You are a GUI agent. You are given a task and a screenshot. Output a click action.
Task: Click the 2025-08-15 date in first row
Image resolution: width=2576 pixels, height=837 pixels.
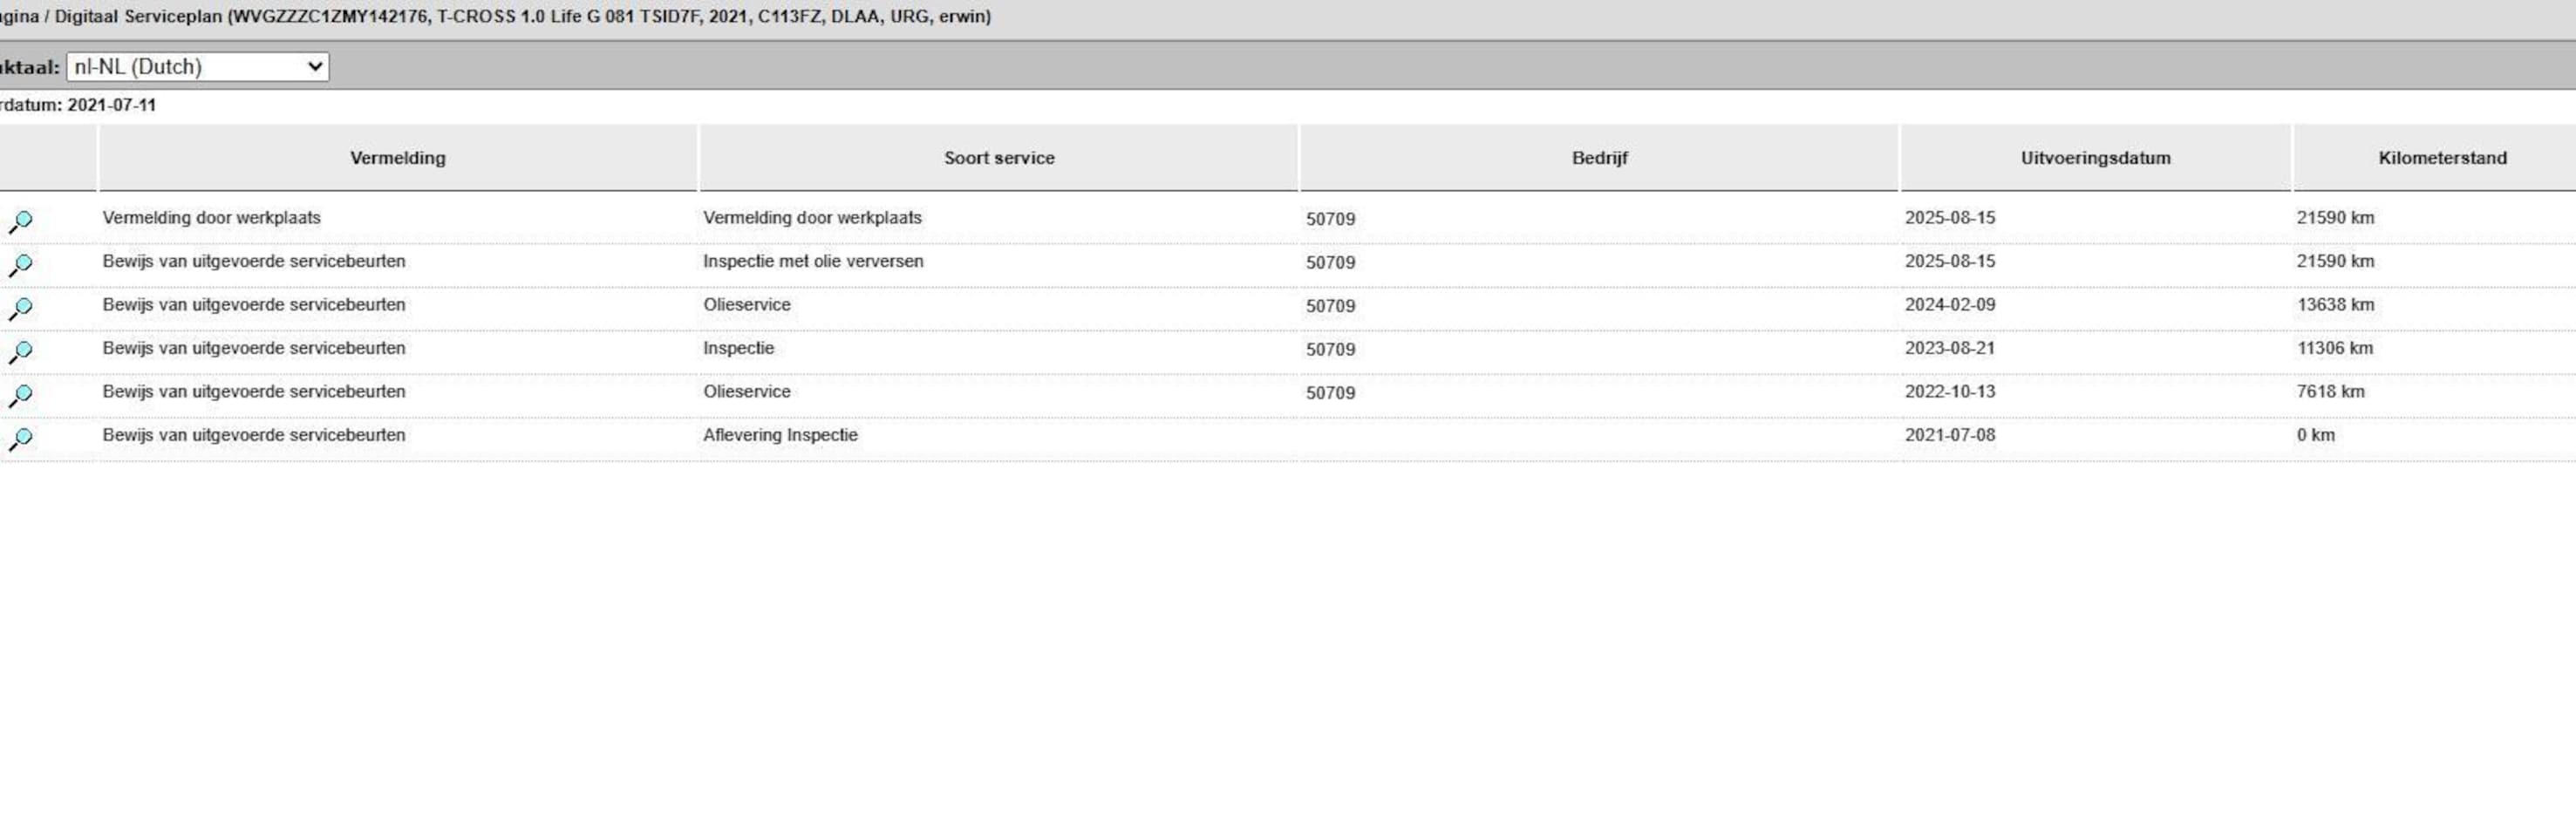pos(1949,218)
